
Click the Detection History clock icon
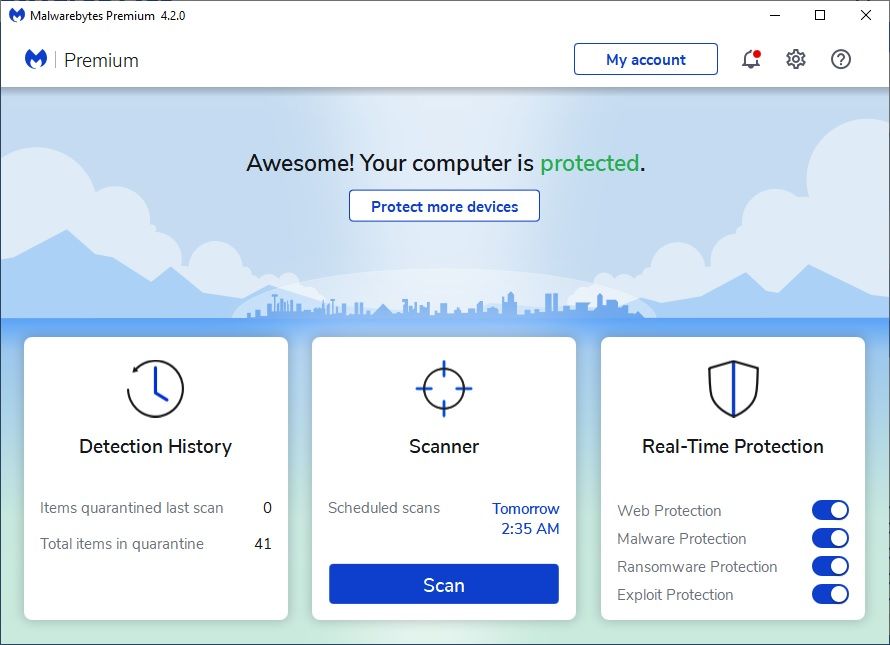pyautogui.click(x=155, y=389)
